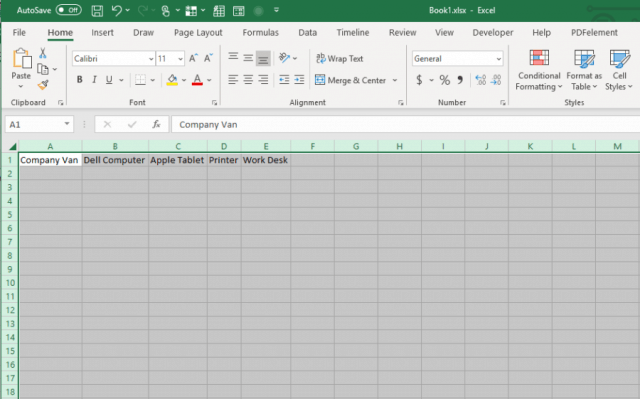The width and height of the screenshot is (640, 399).
Task: Open the General number format dropdown
Action: (x=498, y=59)
